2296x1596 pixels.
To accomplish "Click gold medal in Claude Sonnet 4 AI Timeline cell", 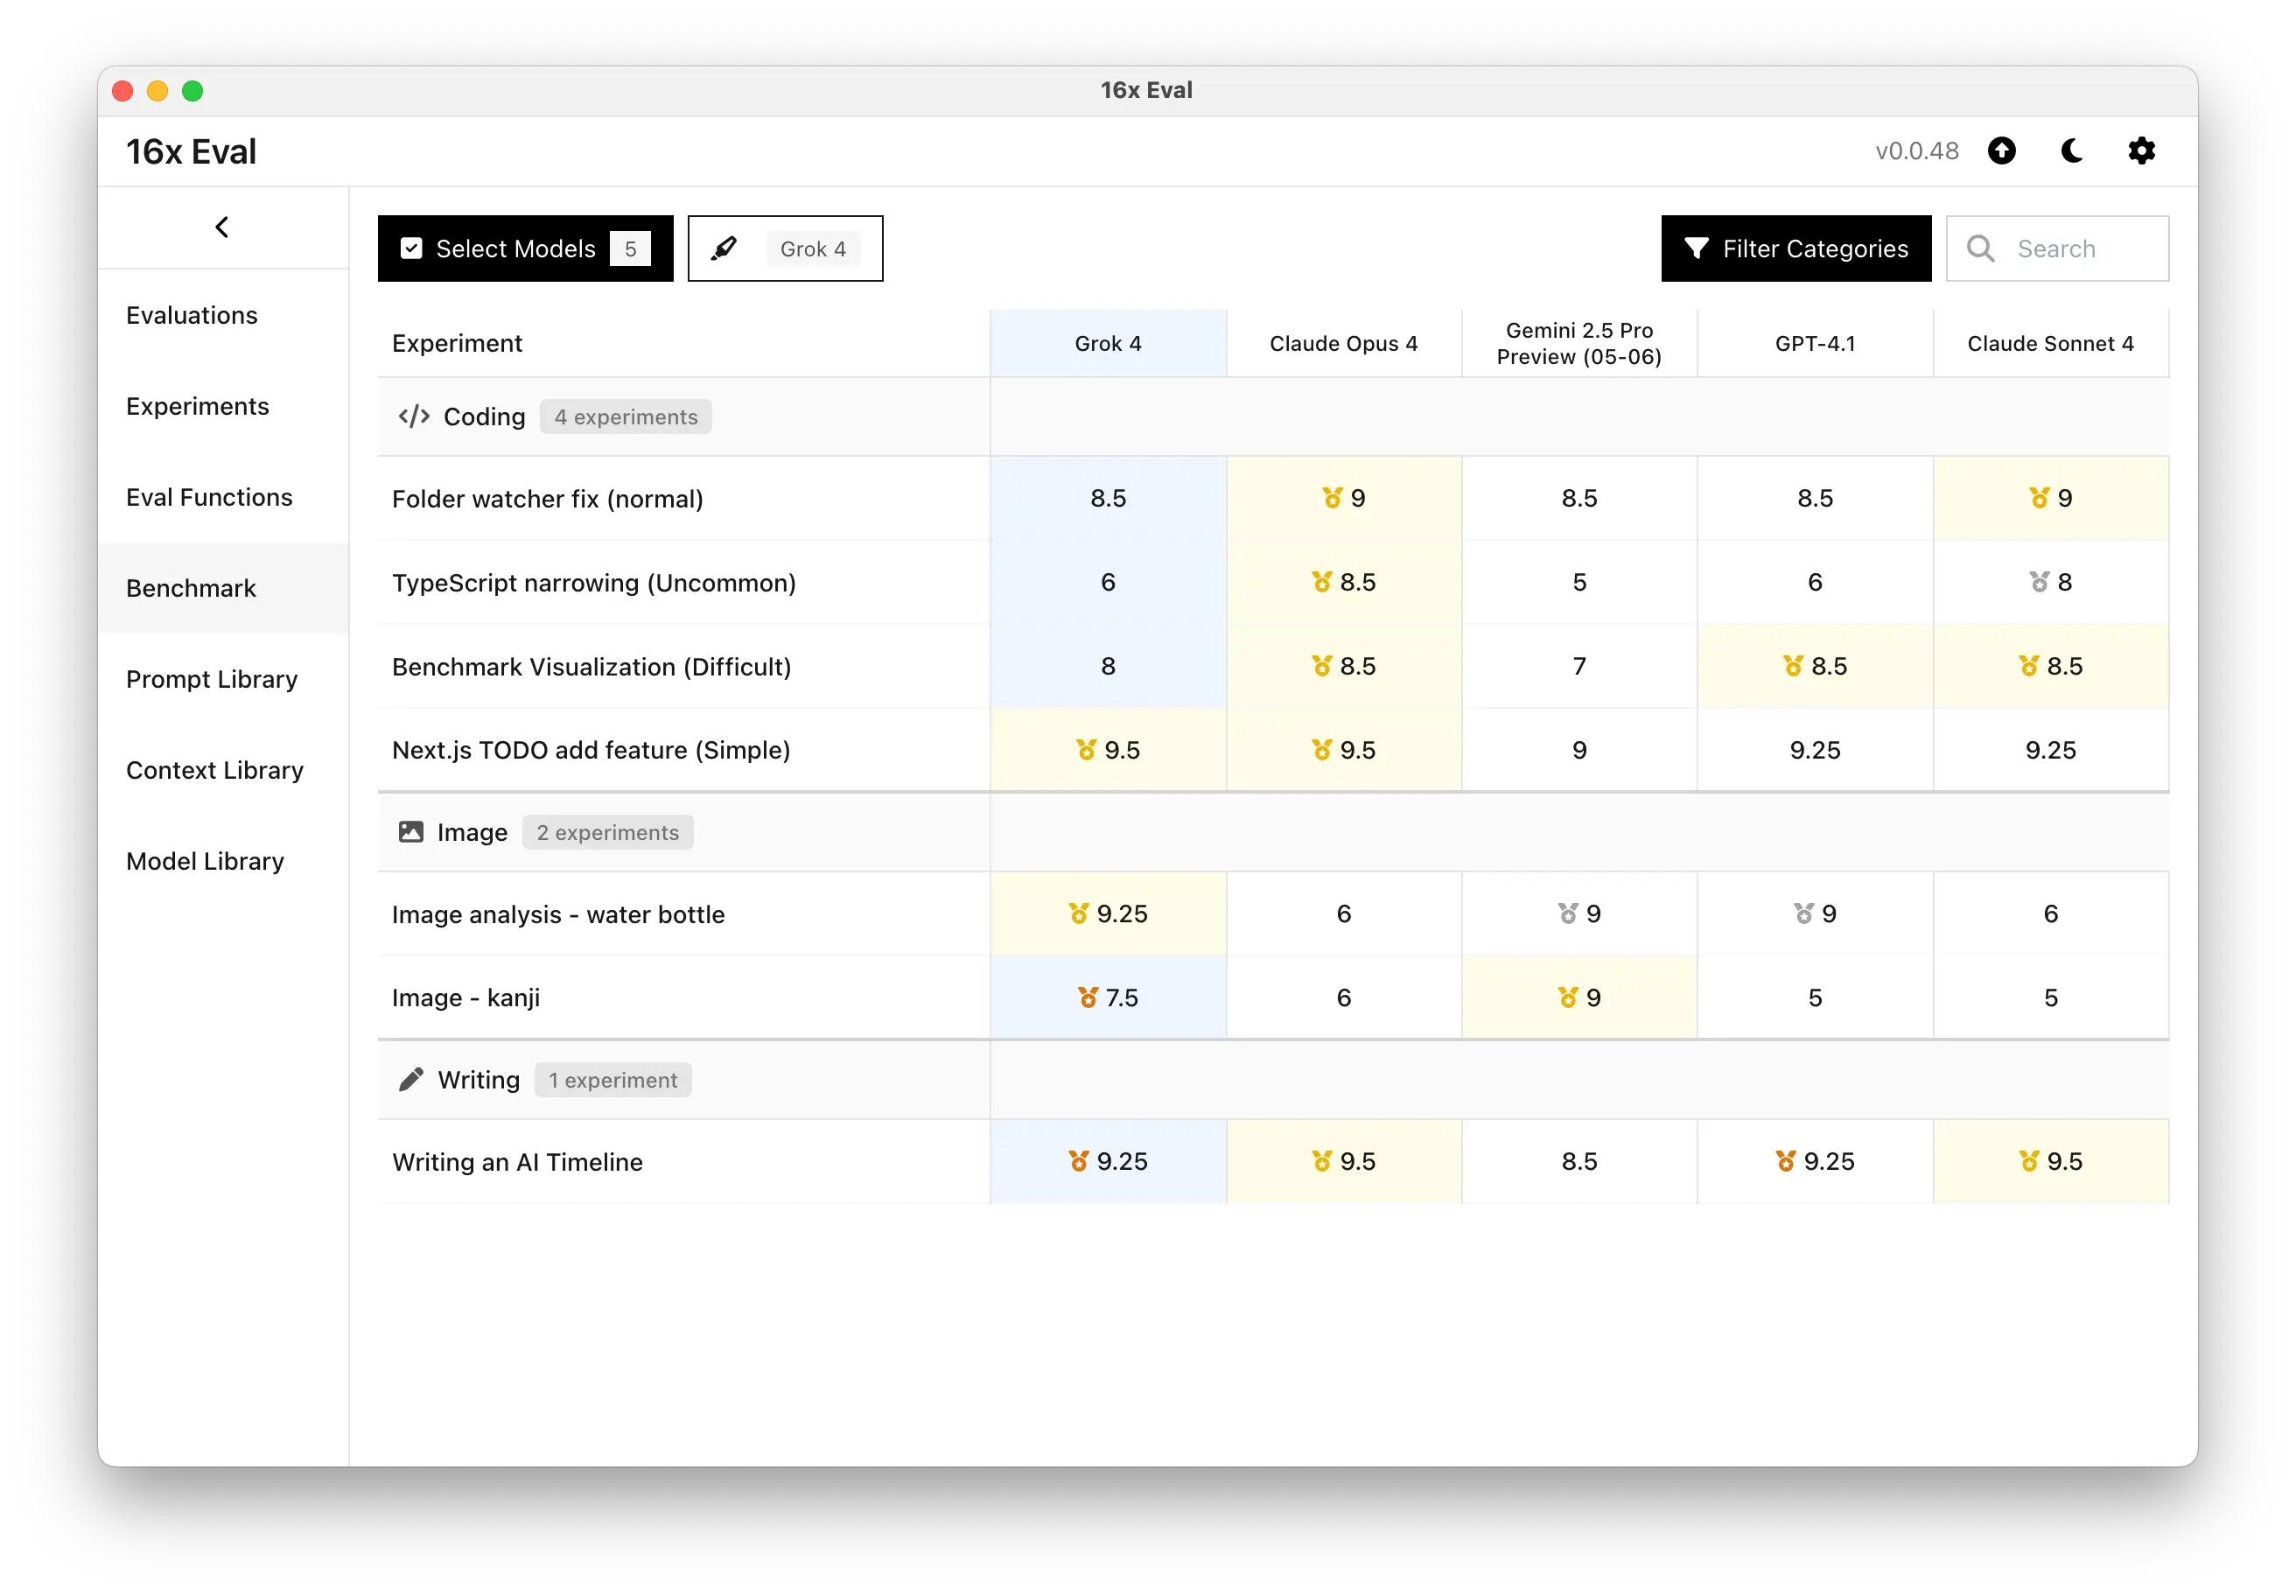I will click(2029, 1160).
